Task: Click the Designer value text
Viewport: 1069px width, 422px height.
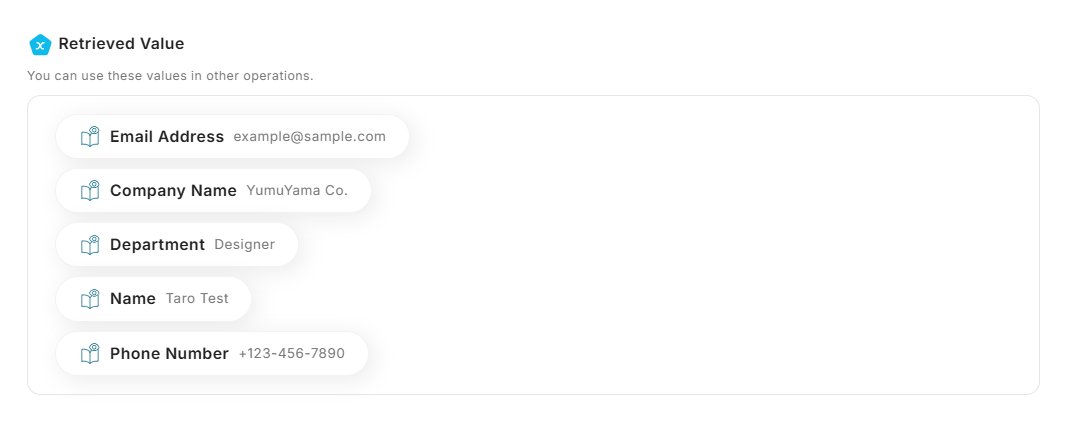Action: 244,245
